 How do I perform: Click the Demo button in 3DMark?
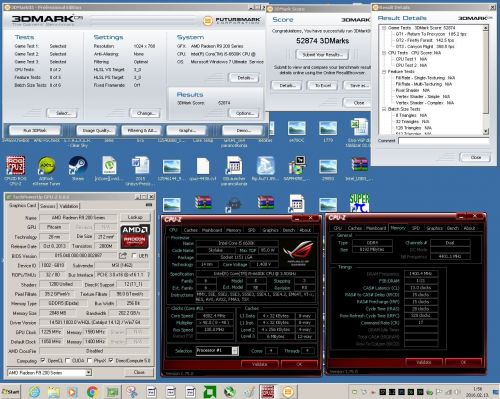(243, 130)
